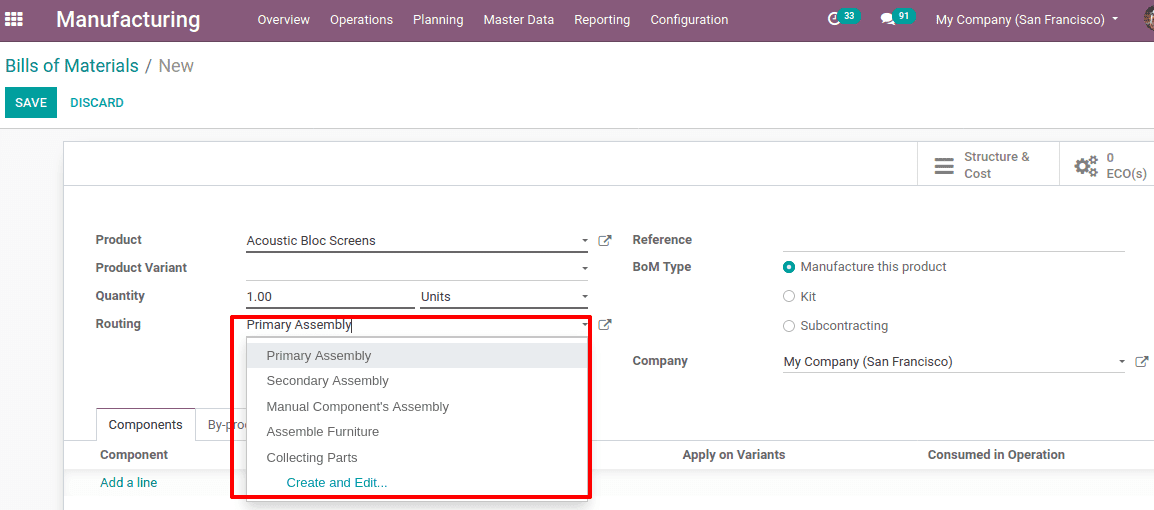Click the Consumed in Operation column header

tap(997, 455)
